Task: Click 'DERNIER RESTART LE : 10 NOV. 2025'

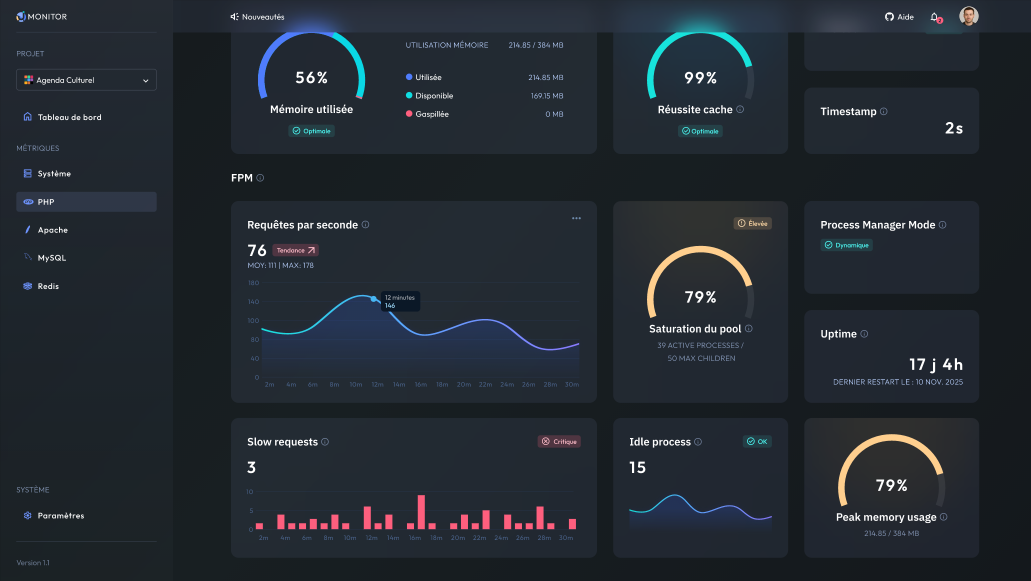Action: 898,382
